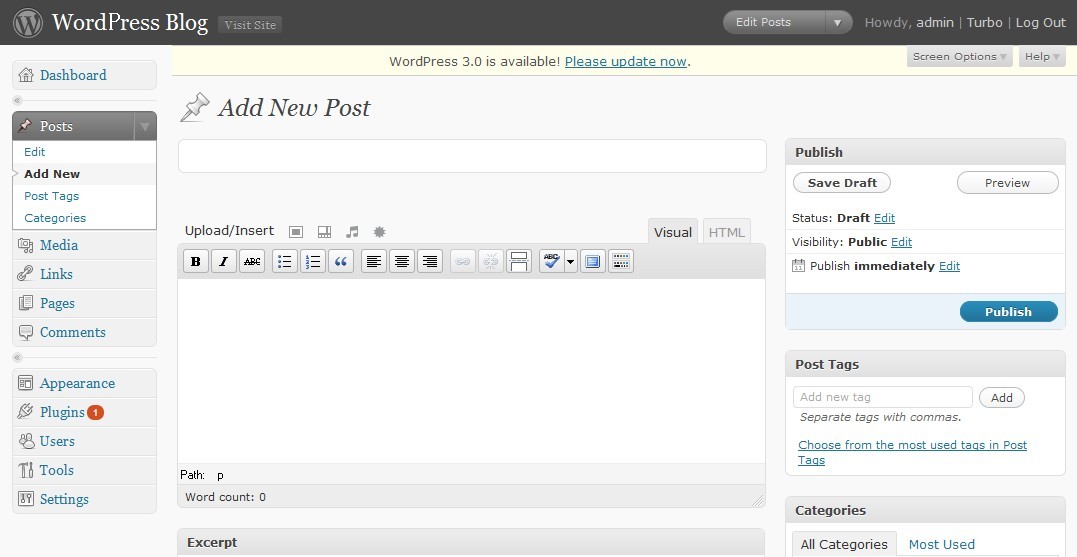Open Post Tags submenu item

click(52, 196)
